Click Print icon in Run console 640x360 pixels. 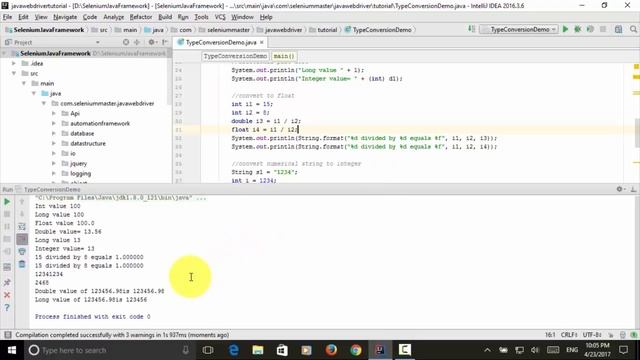coord(22,252)
